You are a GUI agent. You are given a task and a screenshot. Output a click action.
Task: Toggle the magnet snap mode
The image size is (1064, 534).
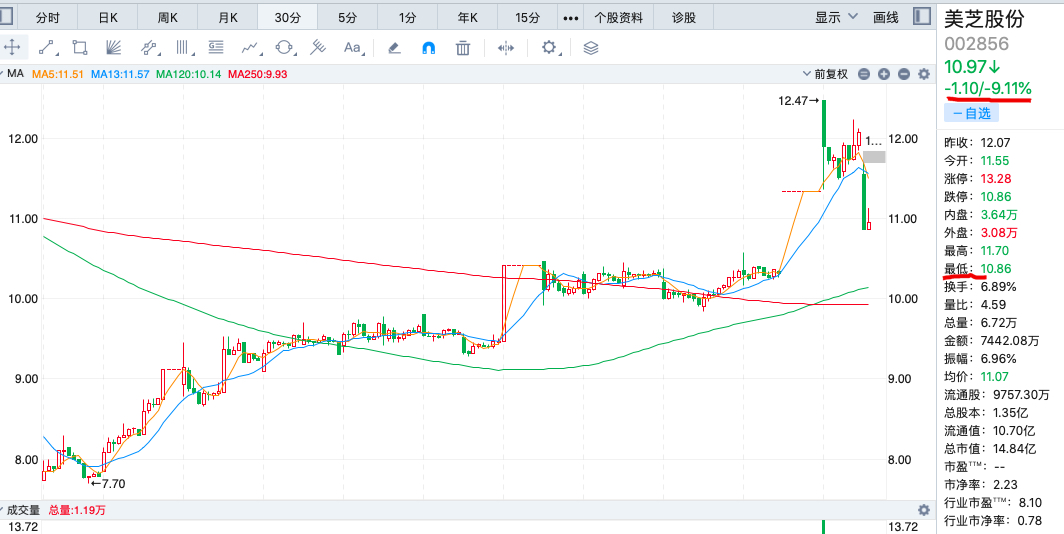429,47
